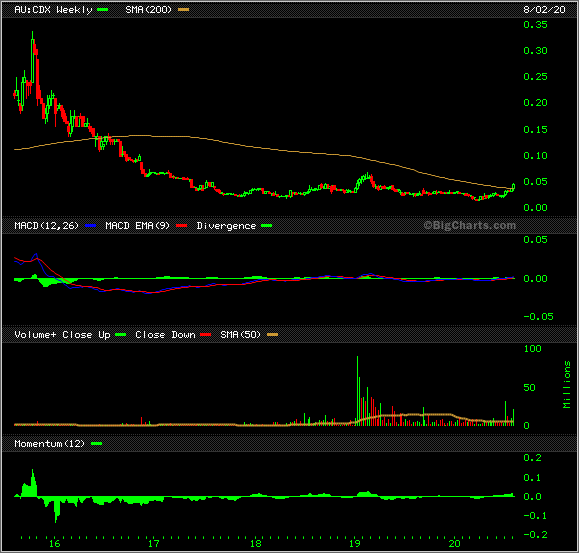579x553 pixels.
Task: Click the 20 year marker on the time axis
Action: tap(455, 544)
